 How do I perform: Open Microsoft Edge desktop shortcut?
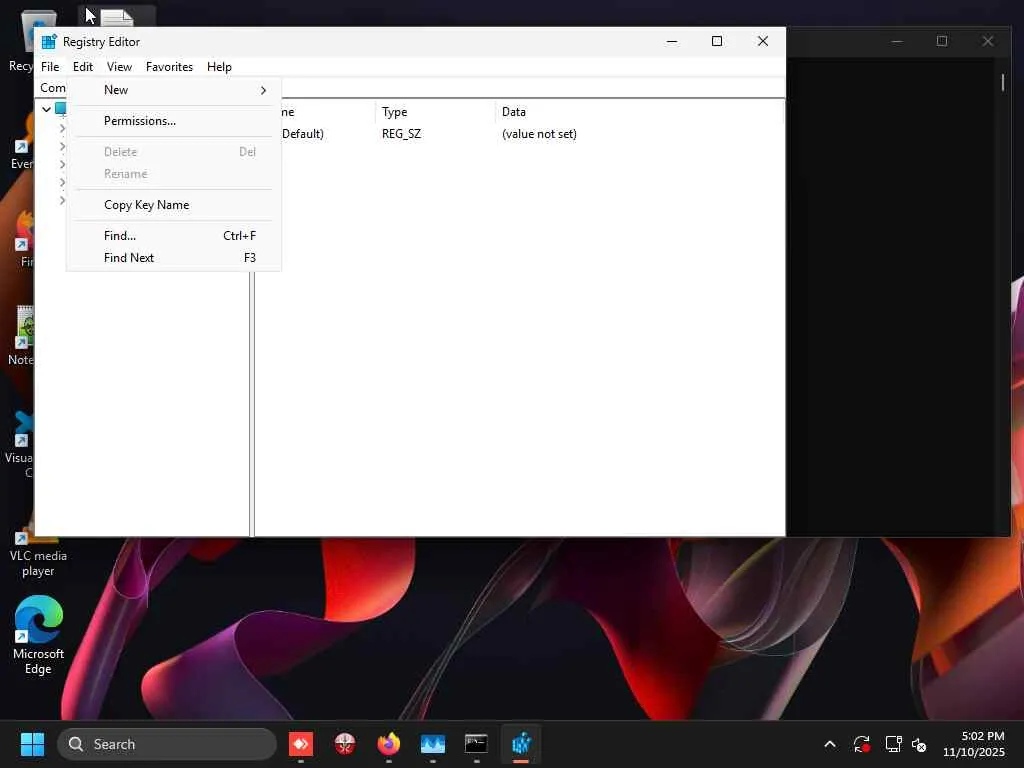39,635
